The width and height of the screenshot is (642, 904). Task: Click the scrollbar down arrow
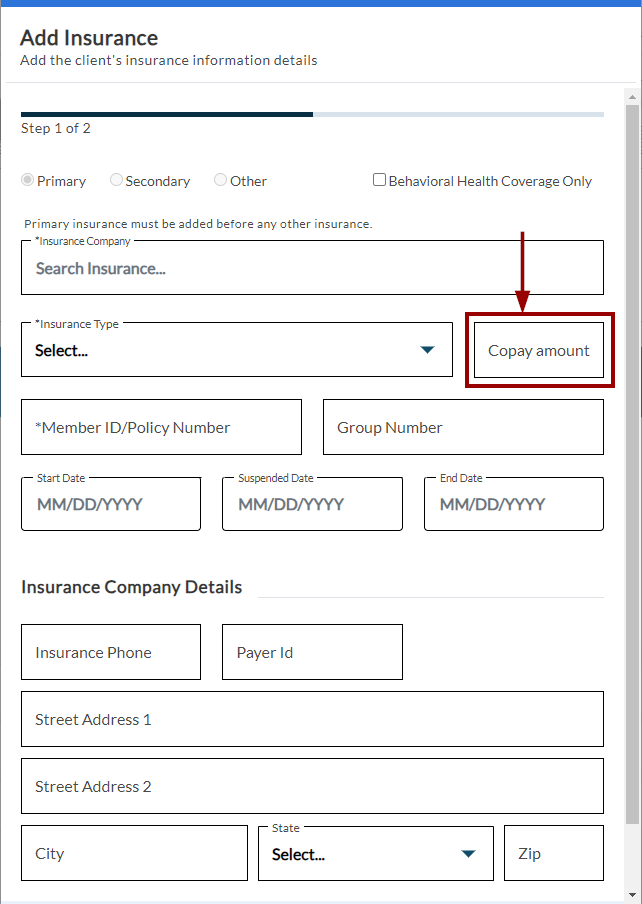pos(632,894)
